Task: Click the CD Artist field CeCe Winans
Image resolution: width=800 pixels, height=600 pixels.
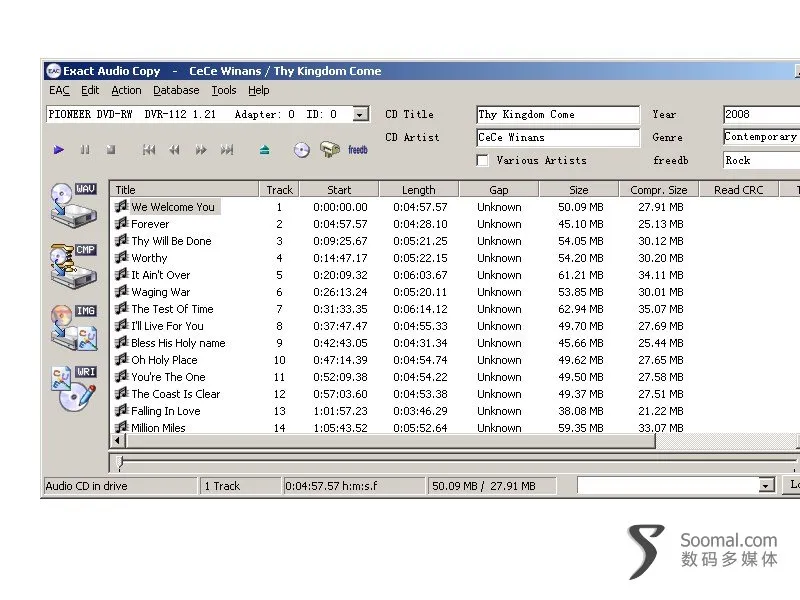Action: click(558, 137)
